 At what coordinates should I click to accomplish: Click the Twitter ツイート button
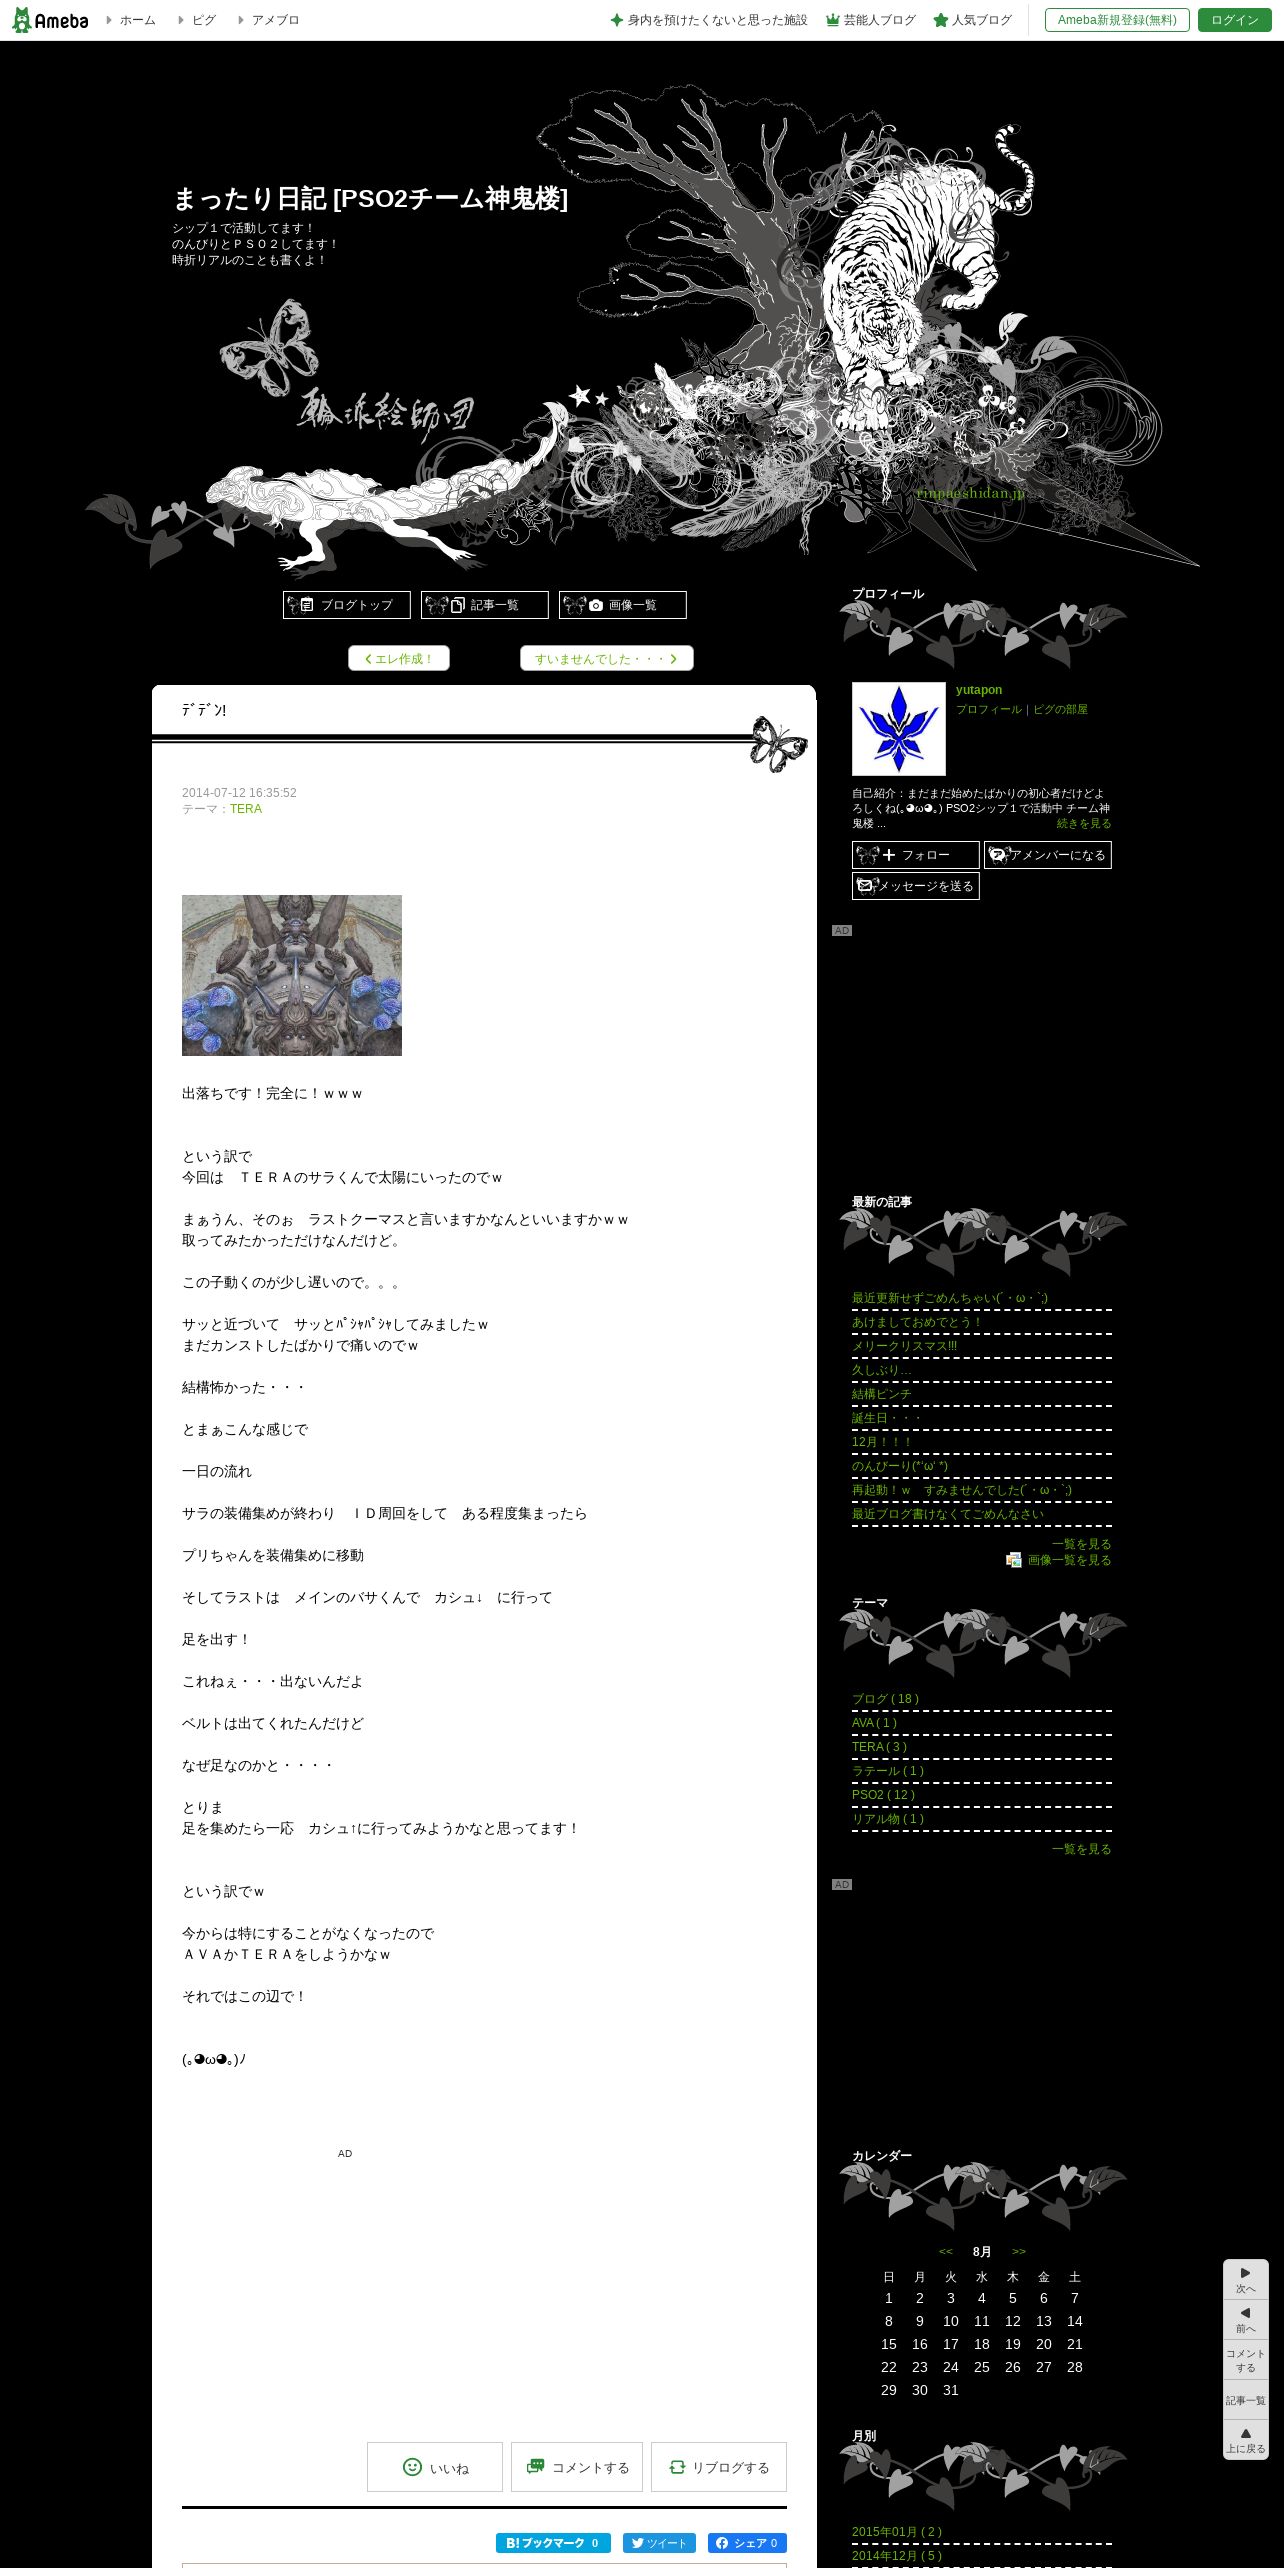659,2543
